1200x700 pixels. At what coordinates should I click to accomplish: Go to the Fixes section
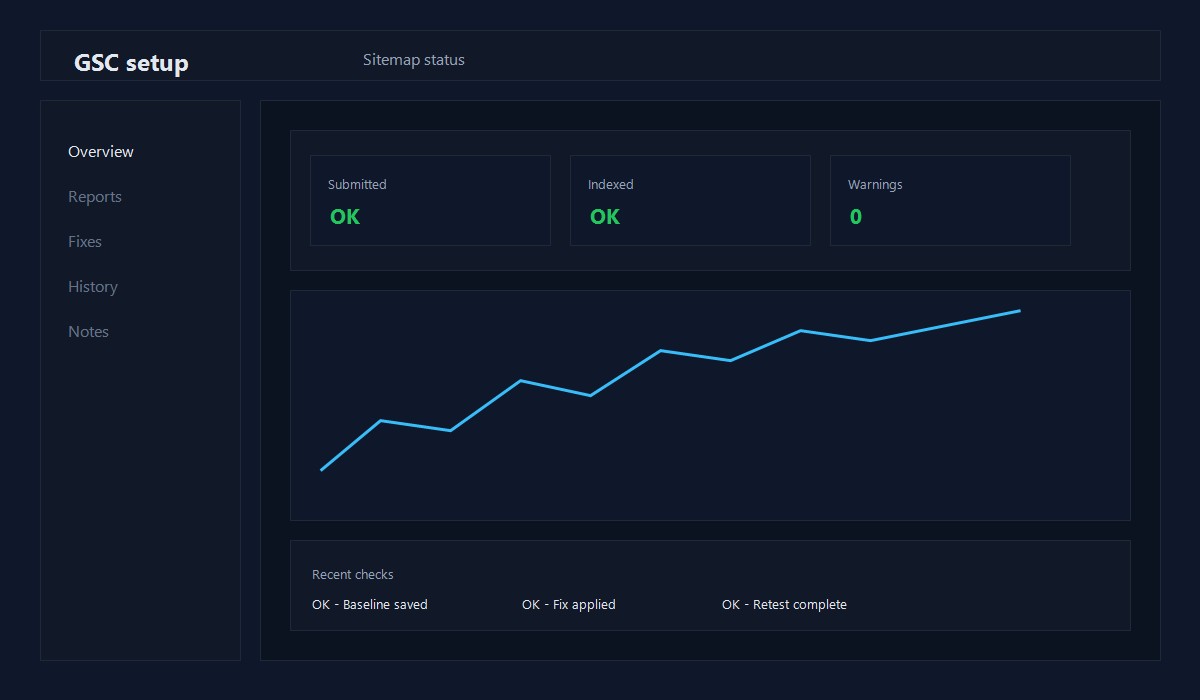click(85, 241)
